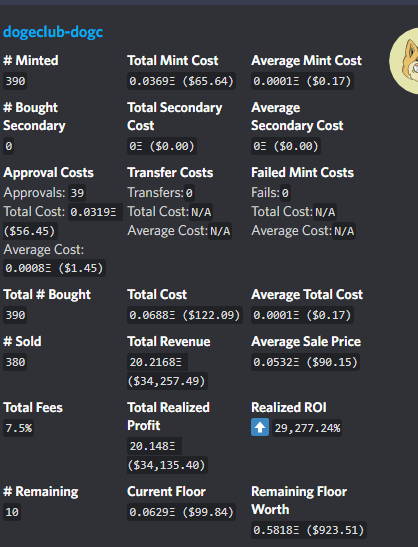The height and width of the screenshot is (547, 418).
Task: Select Current Floor value 0.0629Ξ ($99.84)
Action: tap(181, 512)
